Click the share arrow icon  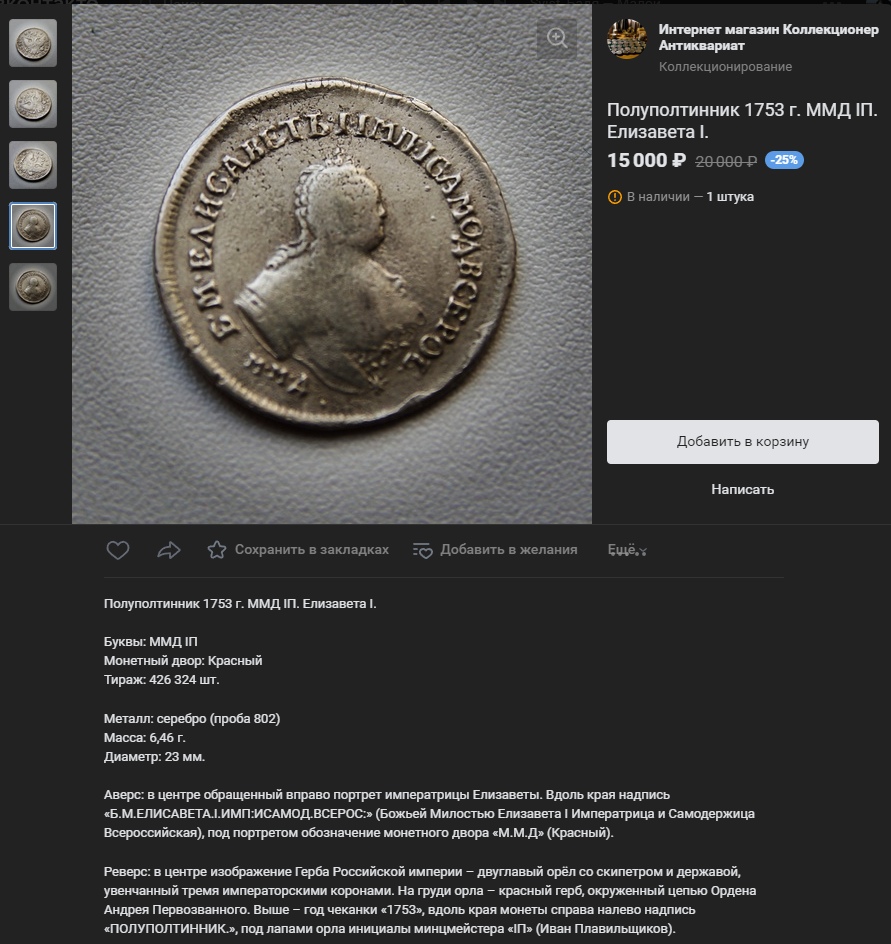click(x=169, y=550)
